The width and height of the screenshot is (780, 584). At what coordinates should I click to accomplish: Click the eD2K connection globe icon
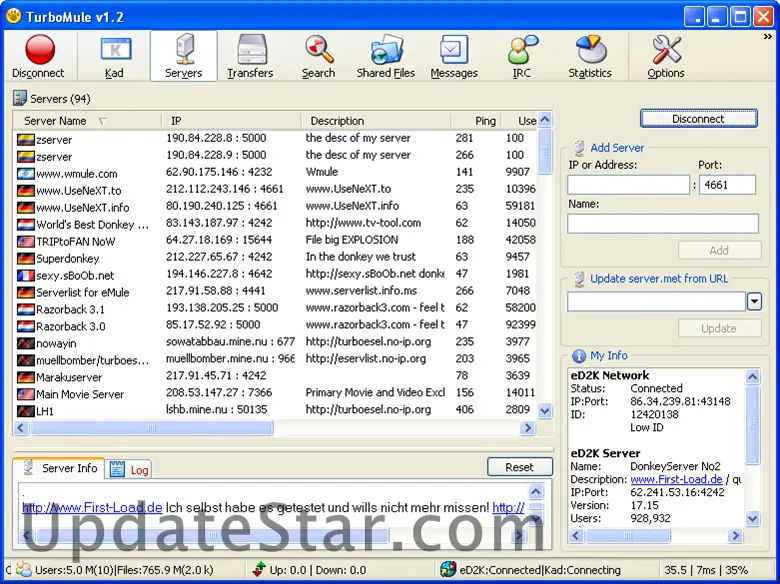[448, 569]
